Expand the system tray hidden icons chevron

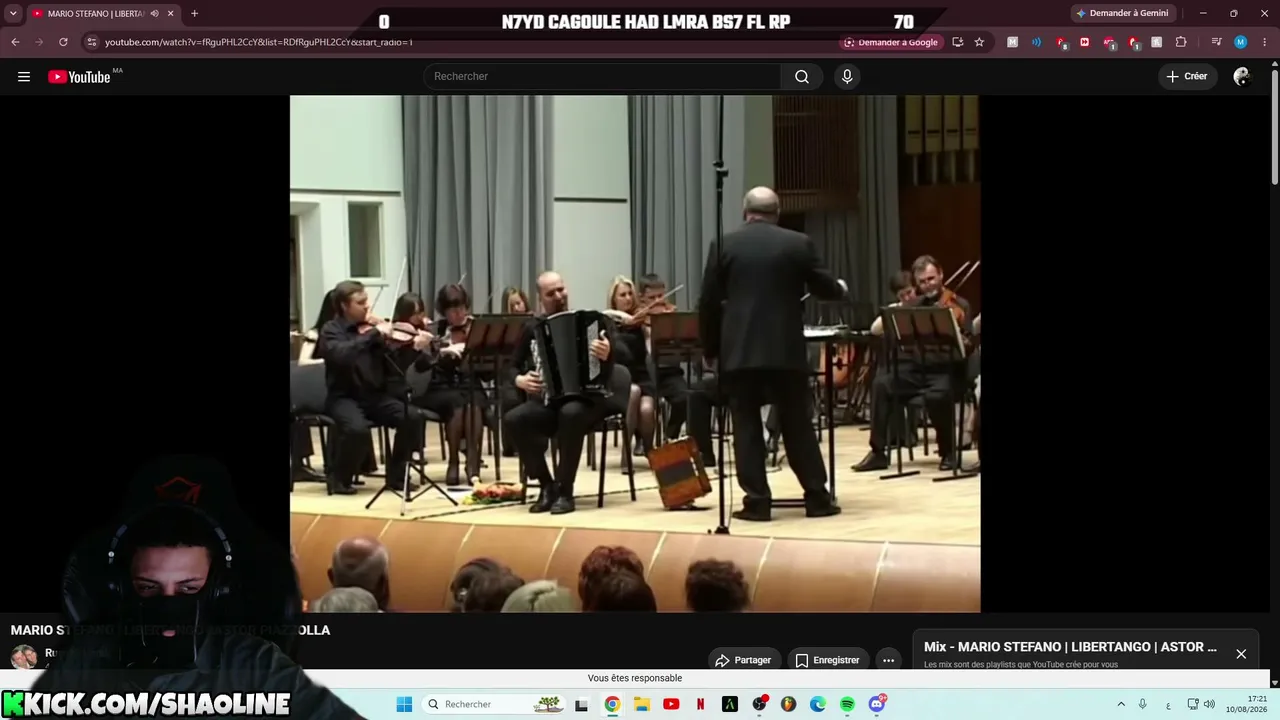tap(1121, 704)
